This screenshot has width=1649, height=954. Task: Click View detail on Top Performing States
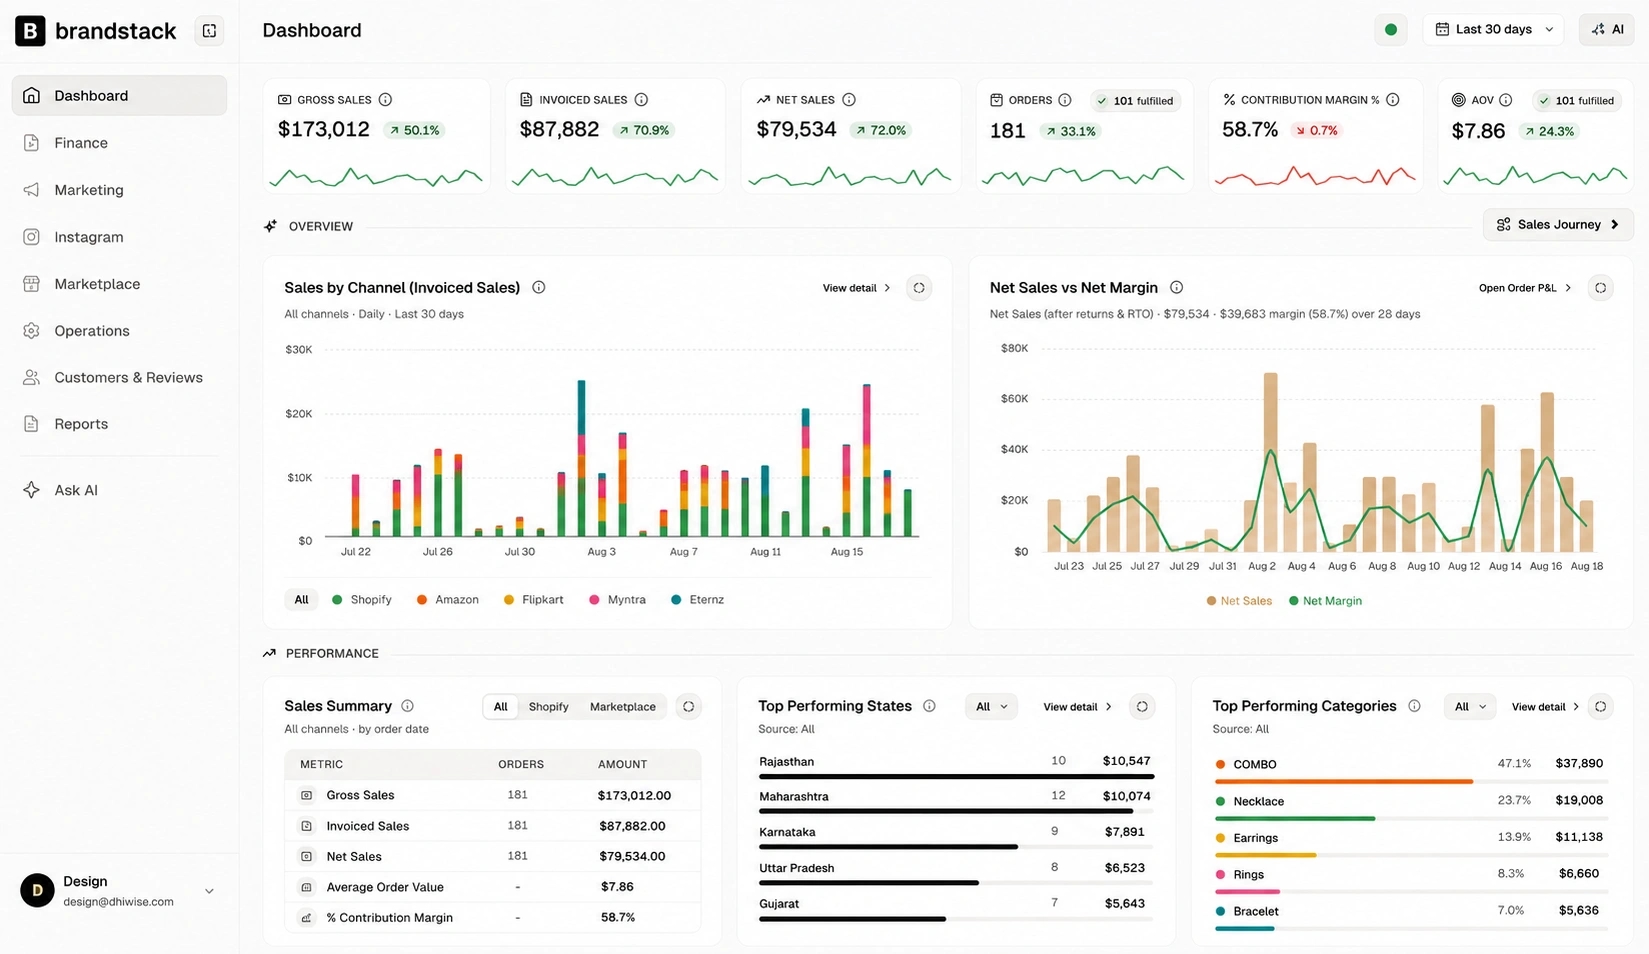click(1077, 706)
